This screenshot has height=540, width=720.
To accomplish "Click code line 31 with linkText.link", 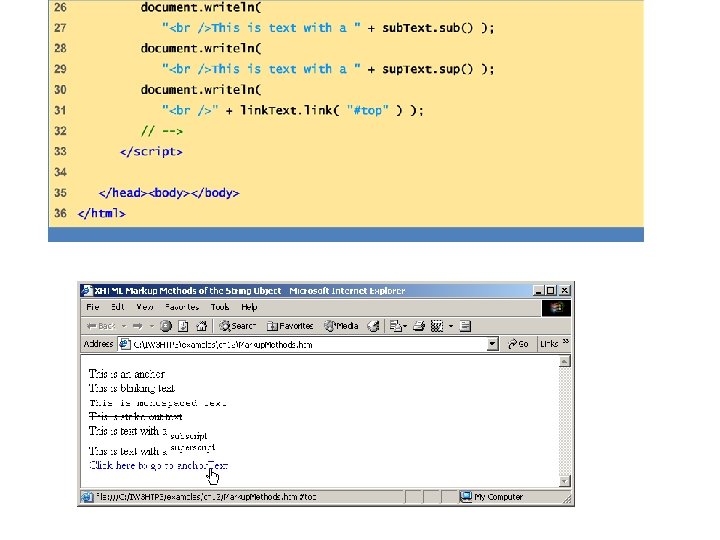I will click(292, 110).
